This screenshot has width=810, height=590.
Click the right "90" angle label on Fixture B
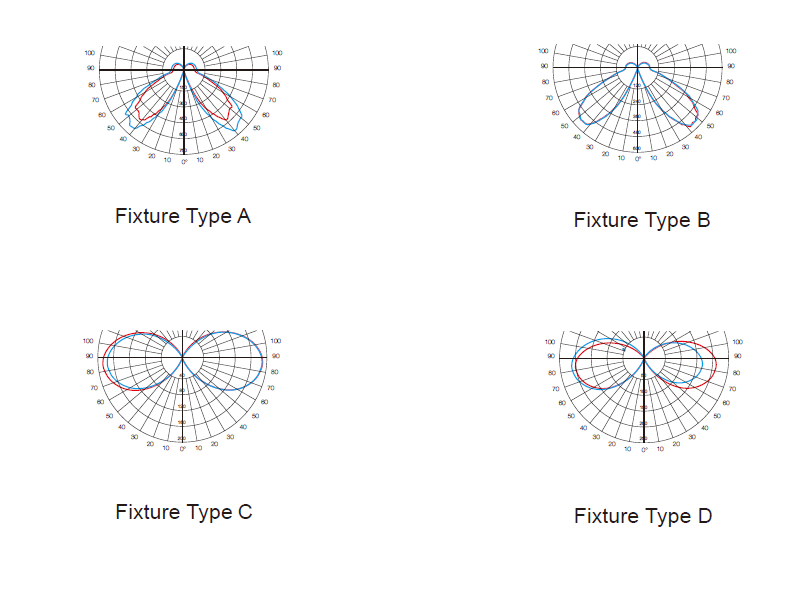pyautogui.click(x=731, y=66)
